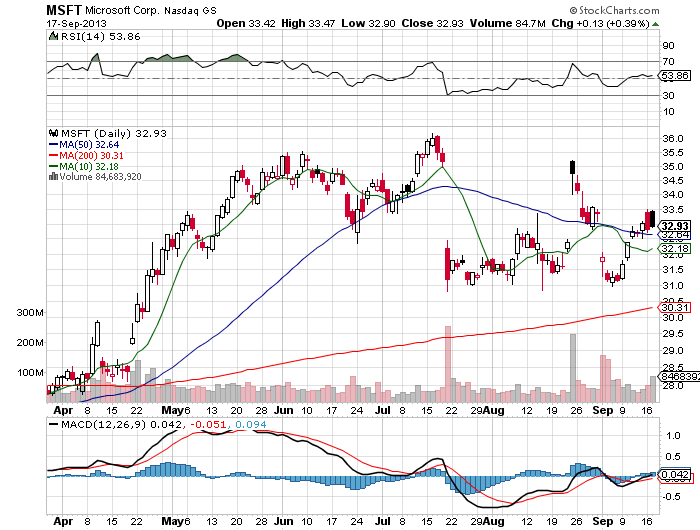
Task: Click the volume axis label '300M'
Action: pos(30,313)
